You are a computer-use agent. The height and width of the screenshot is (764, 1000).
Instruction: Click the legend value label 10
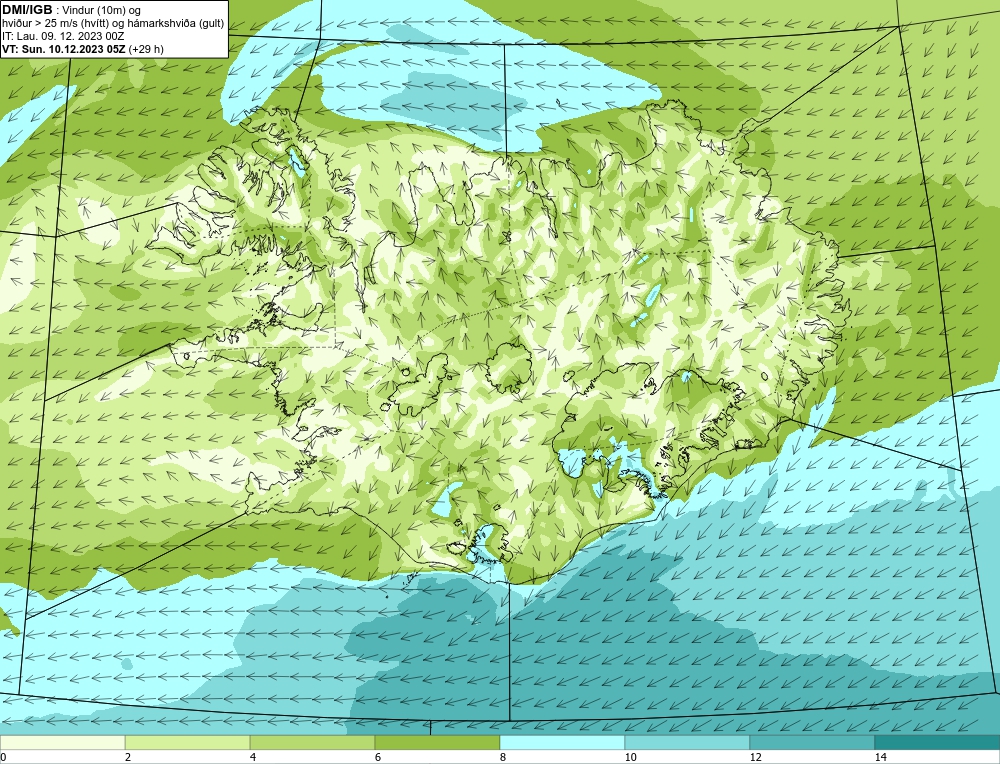630,757
